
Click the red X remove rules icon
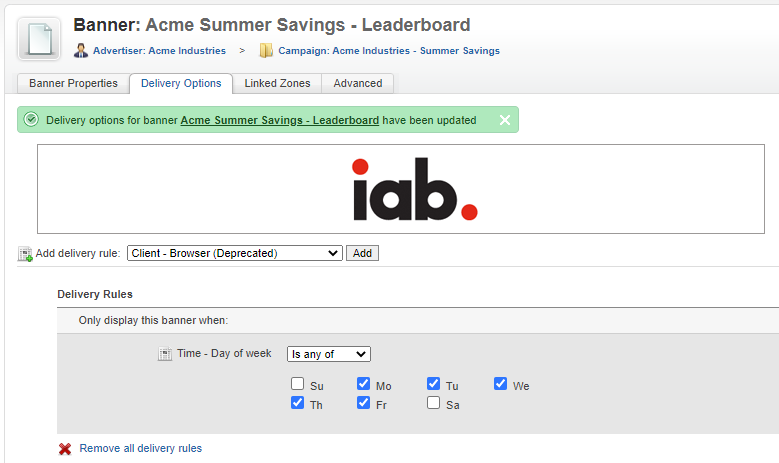pos(65,449)
